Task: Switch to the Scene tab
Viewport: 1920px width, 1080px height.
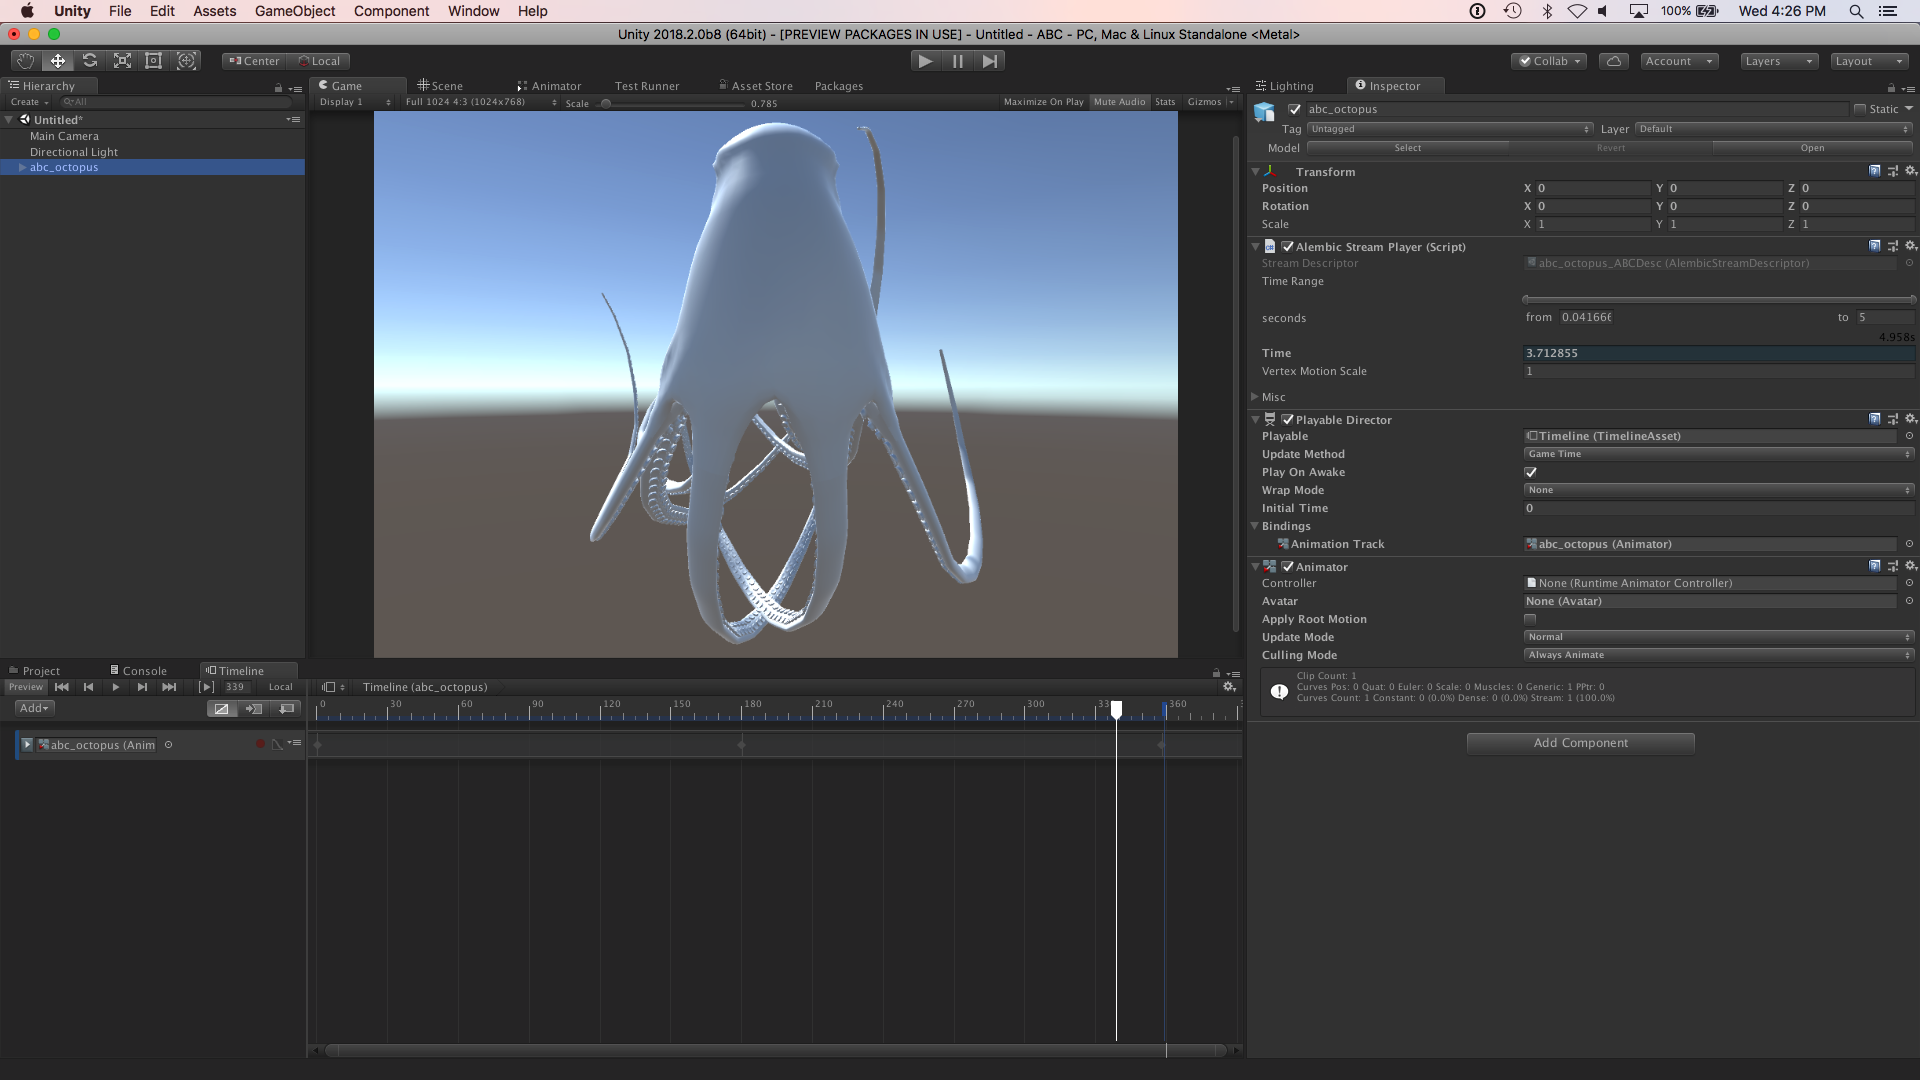Action: click(440, 86)
